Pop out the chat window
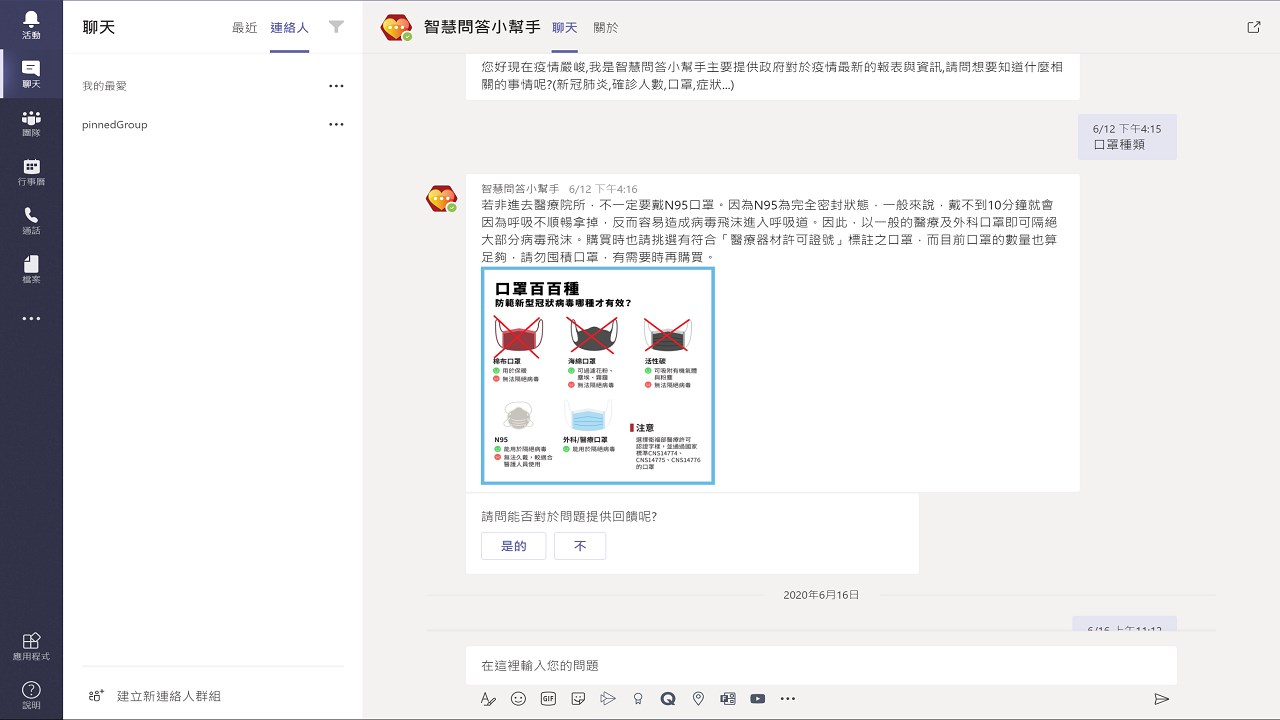Viewport: 1280px width, 720px height. tap(1254, 28)
